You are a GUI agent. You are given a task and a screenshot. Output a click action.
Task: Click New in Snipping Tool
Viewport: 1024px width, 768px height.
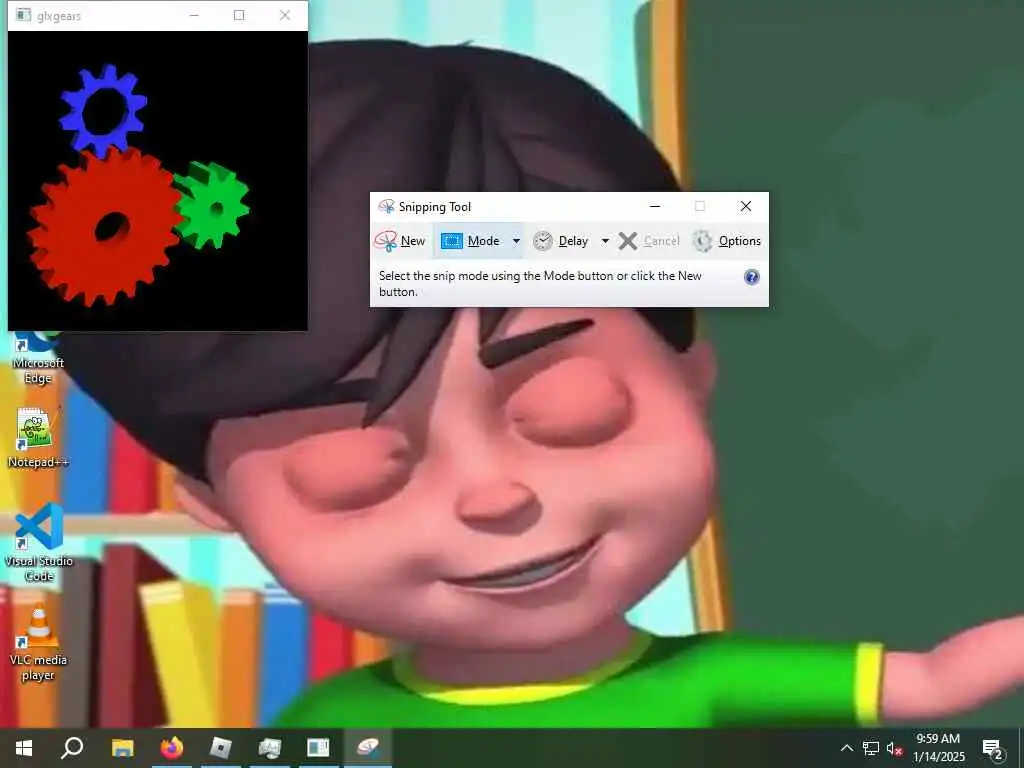[x=400, y=241]
